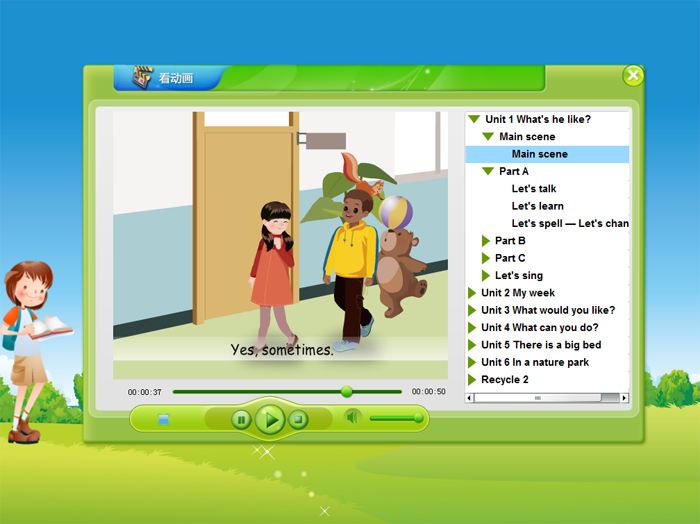Click the video frame showing the hallway
Image resolution: width=700 pixels, height=524 pixels.
280,245
